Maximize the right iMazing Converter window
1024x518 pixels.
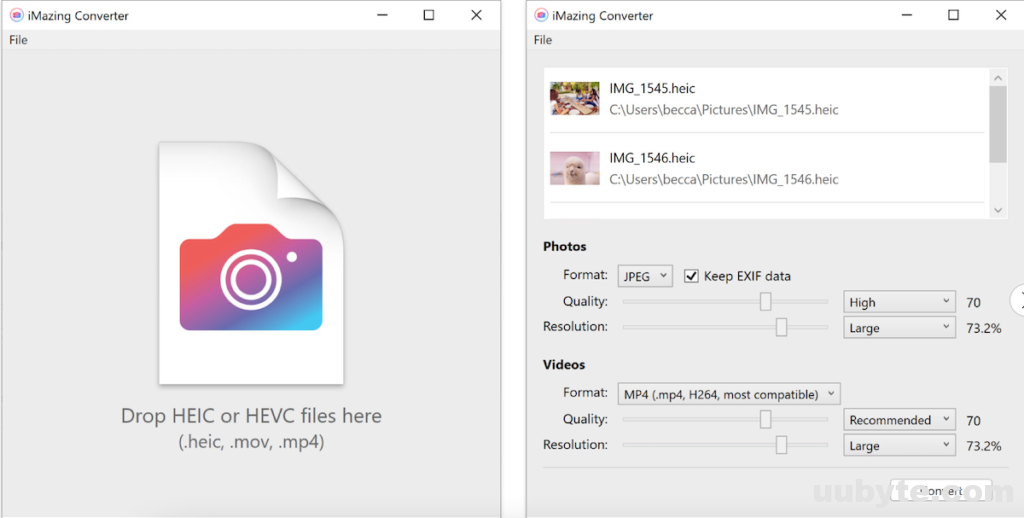pyautogui.click(x=953, y=15)
